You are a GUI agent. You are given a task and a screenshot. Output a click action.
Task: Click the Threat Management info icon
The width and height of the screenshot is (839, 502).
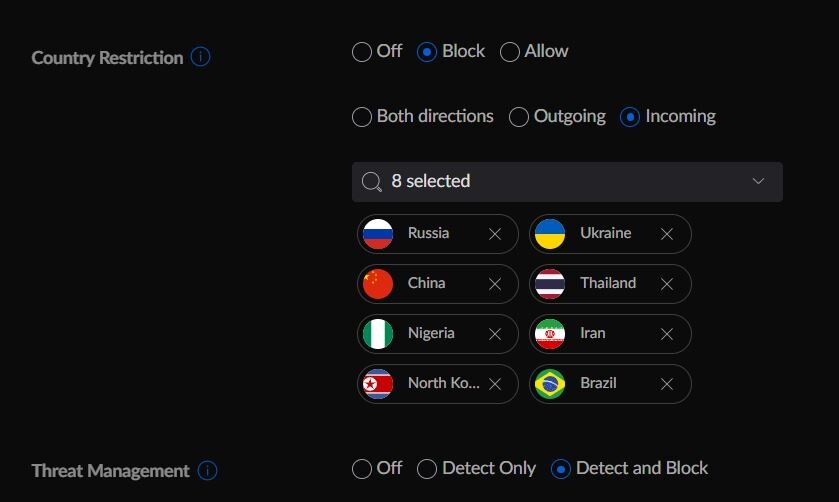207,470
